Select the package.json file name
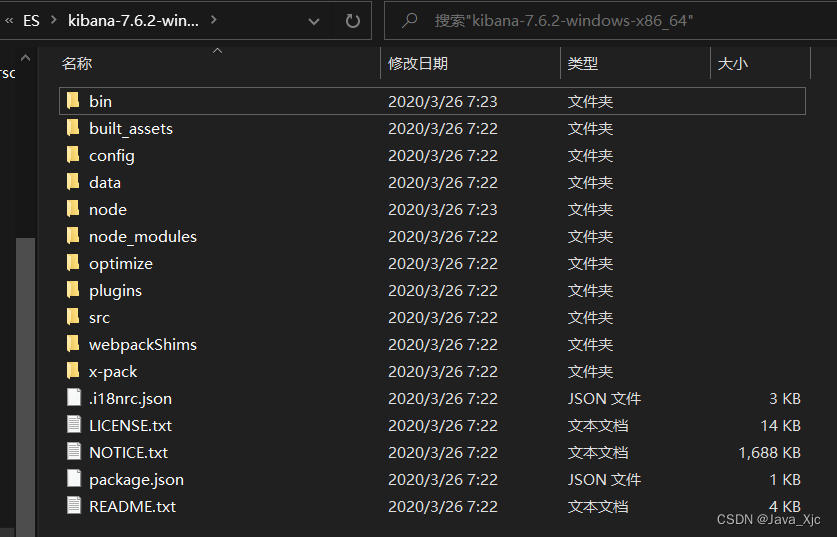Screen dimensions: 837x537 136,480
